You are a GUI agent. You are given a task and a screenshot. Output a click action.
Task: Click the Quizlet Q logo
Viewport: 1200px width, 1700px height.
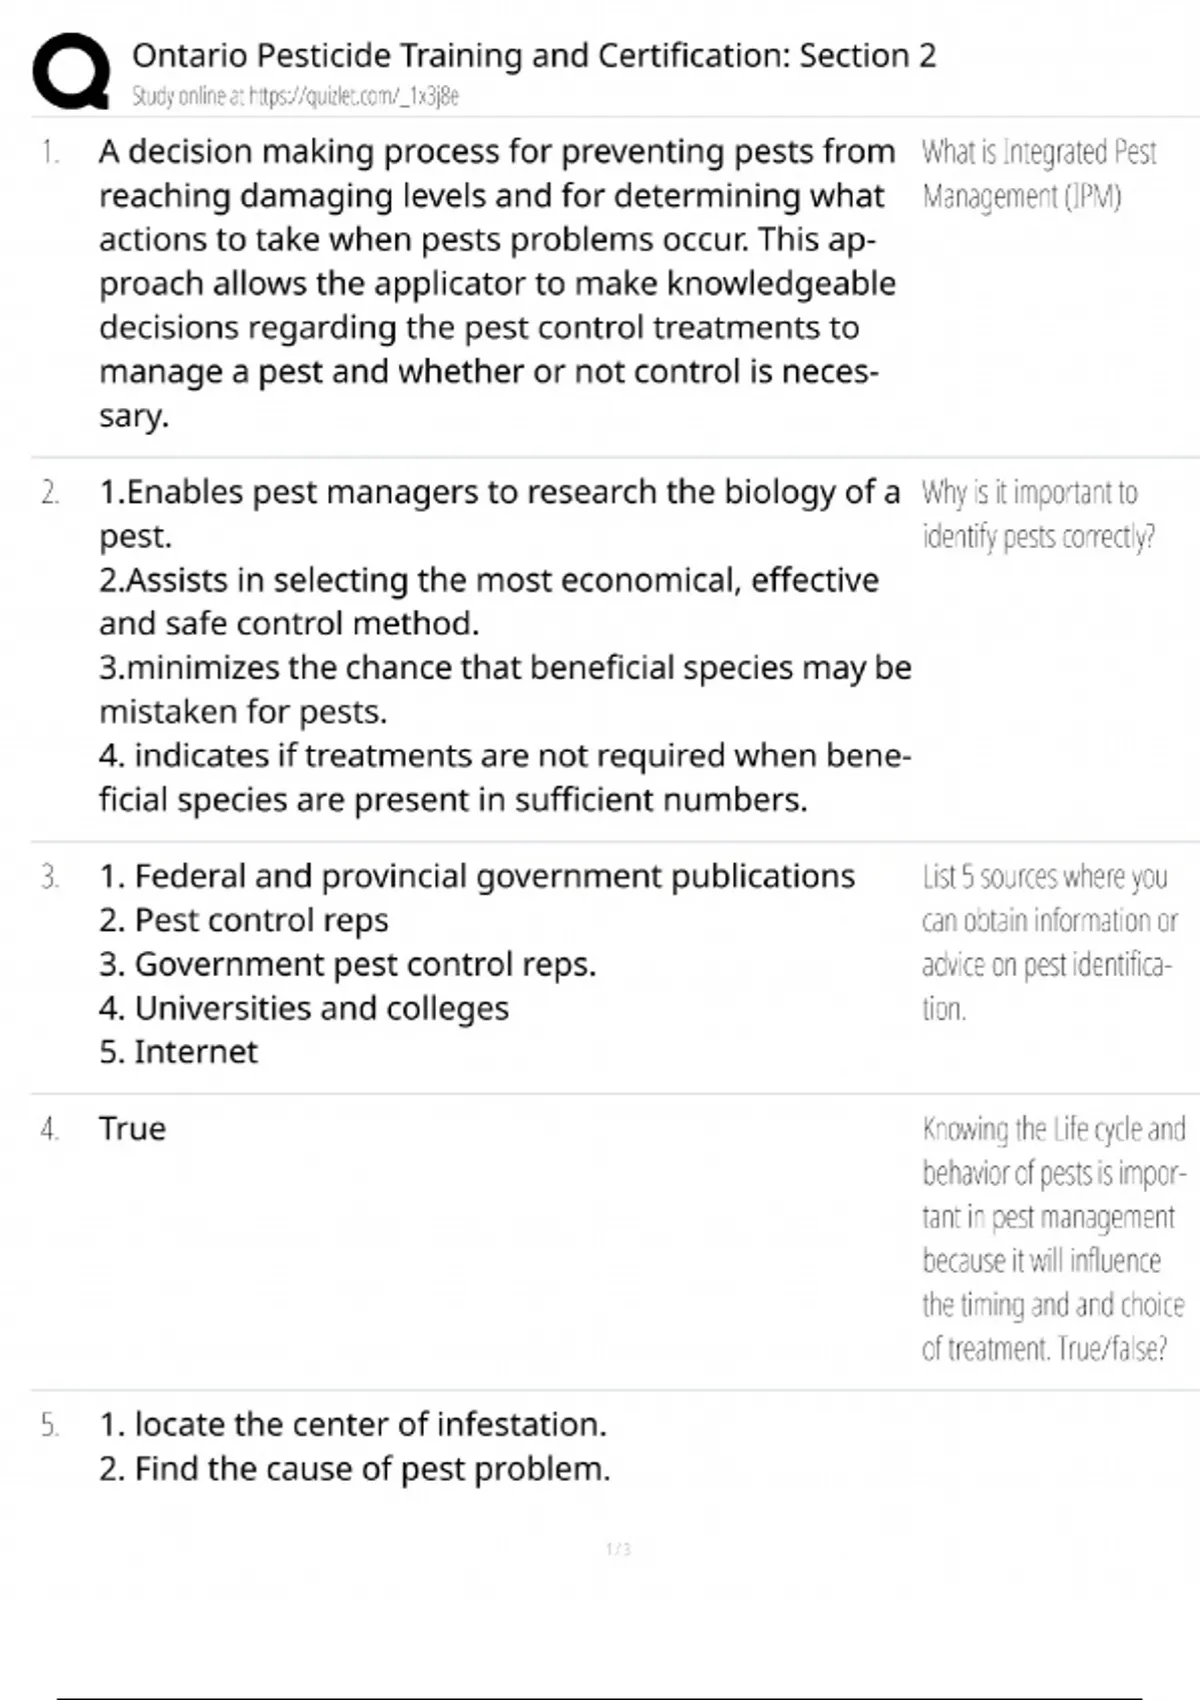click(71, 70)
